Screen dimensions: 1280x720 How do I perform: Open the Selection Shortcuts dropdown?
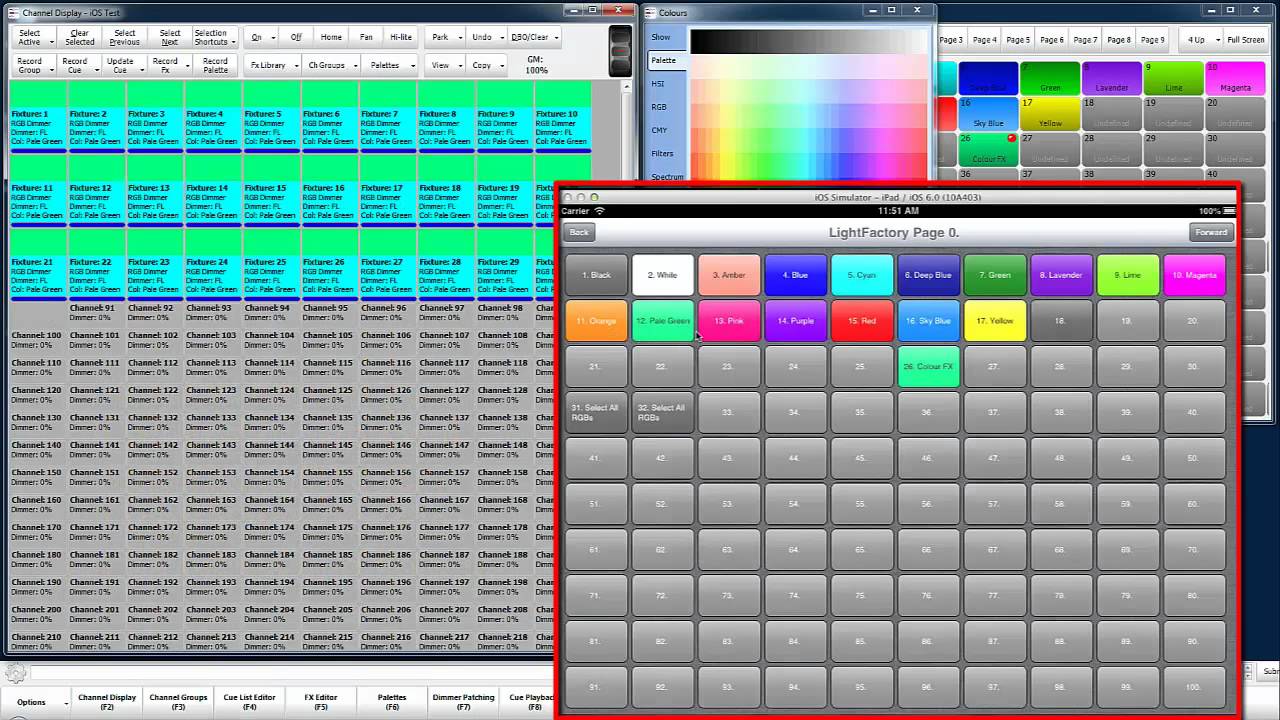point(213,37)
